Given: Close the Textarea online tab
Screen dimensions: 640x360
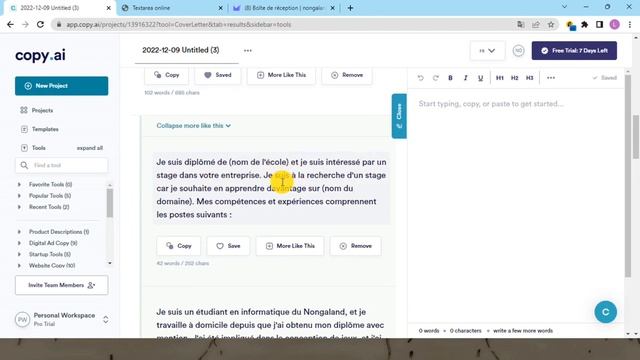Looking at the screenshot, I should coord(220,8).
